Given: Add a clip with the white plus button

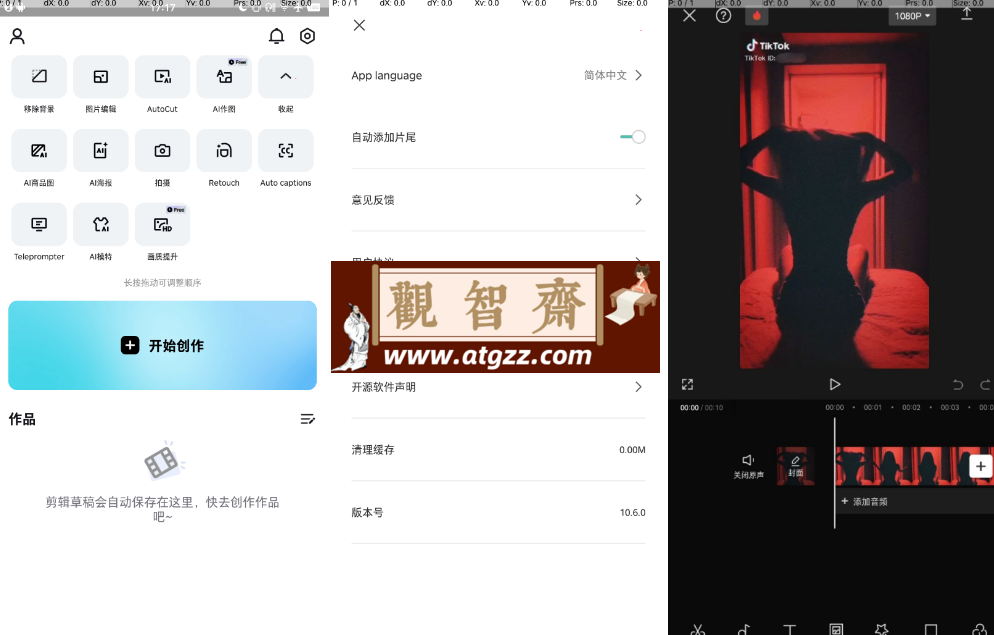Looking at the screenshot, I should tap(981, 466).
